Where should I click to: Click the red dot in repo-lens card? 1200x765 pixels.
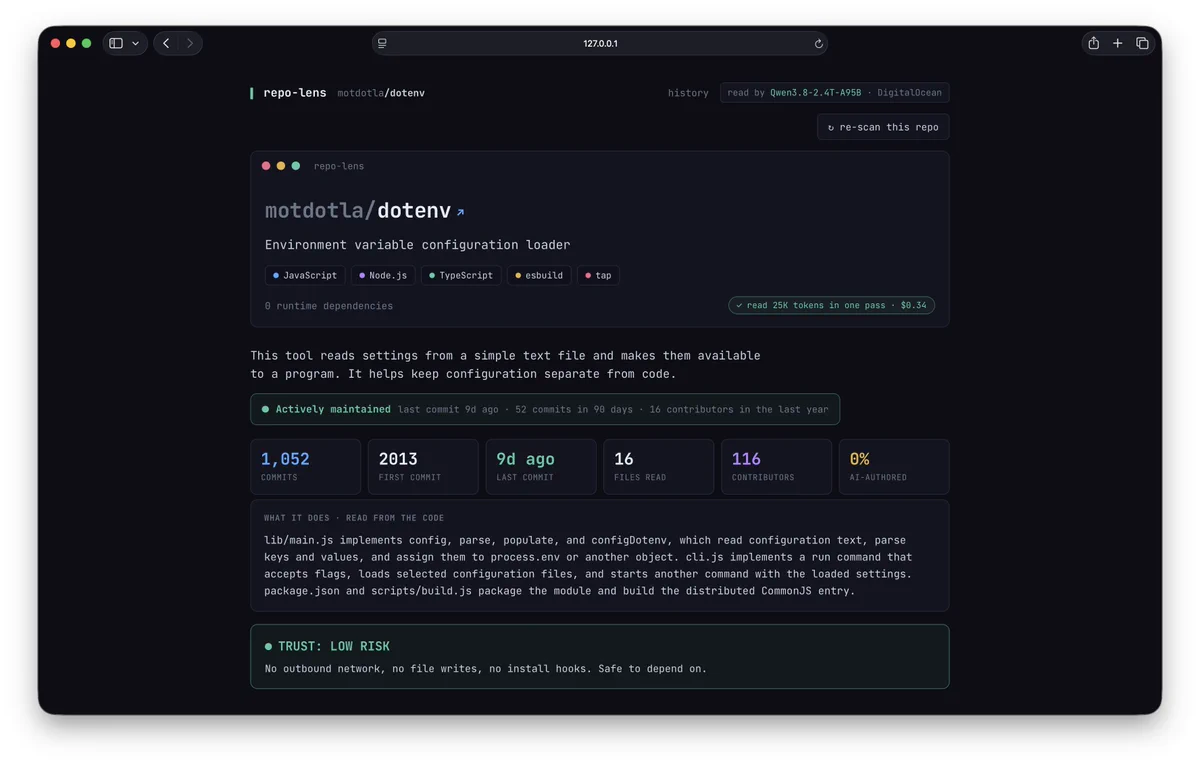[266, 166]
